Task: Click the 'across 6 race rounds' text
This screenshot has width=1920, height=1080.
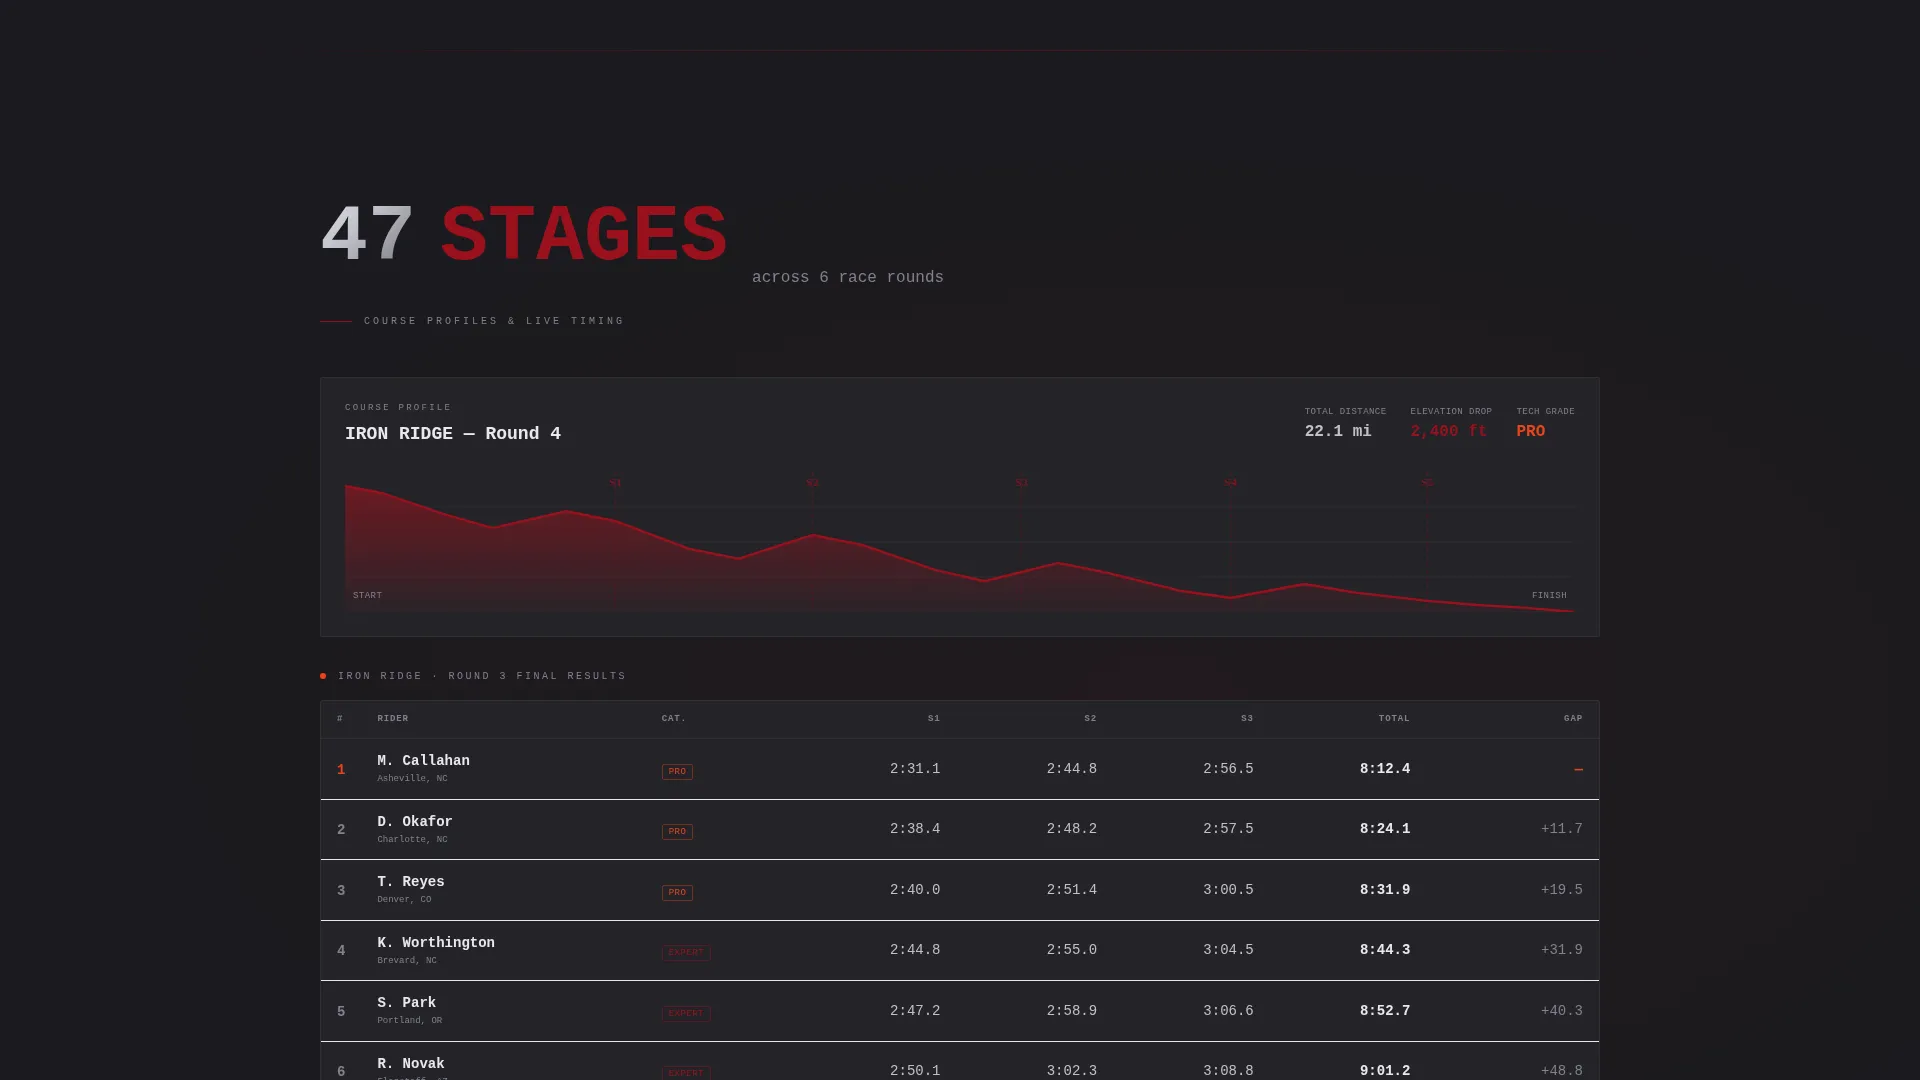Action: tap(848, 277)
